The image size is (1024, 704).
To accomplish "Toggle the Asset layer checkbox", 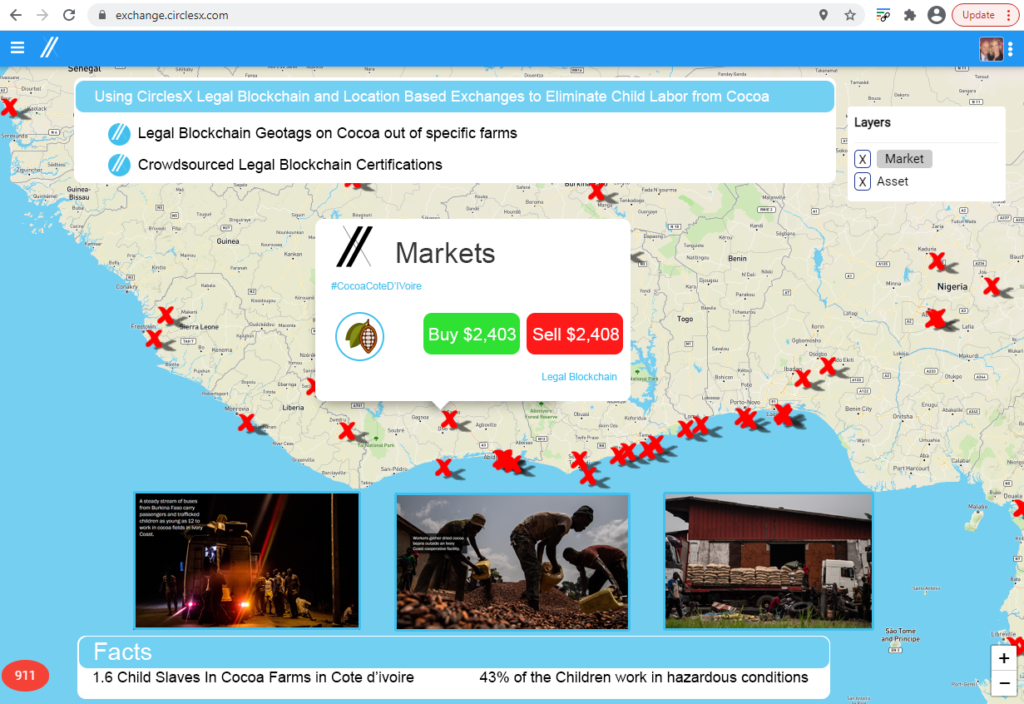I will tap(863, 182).
